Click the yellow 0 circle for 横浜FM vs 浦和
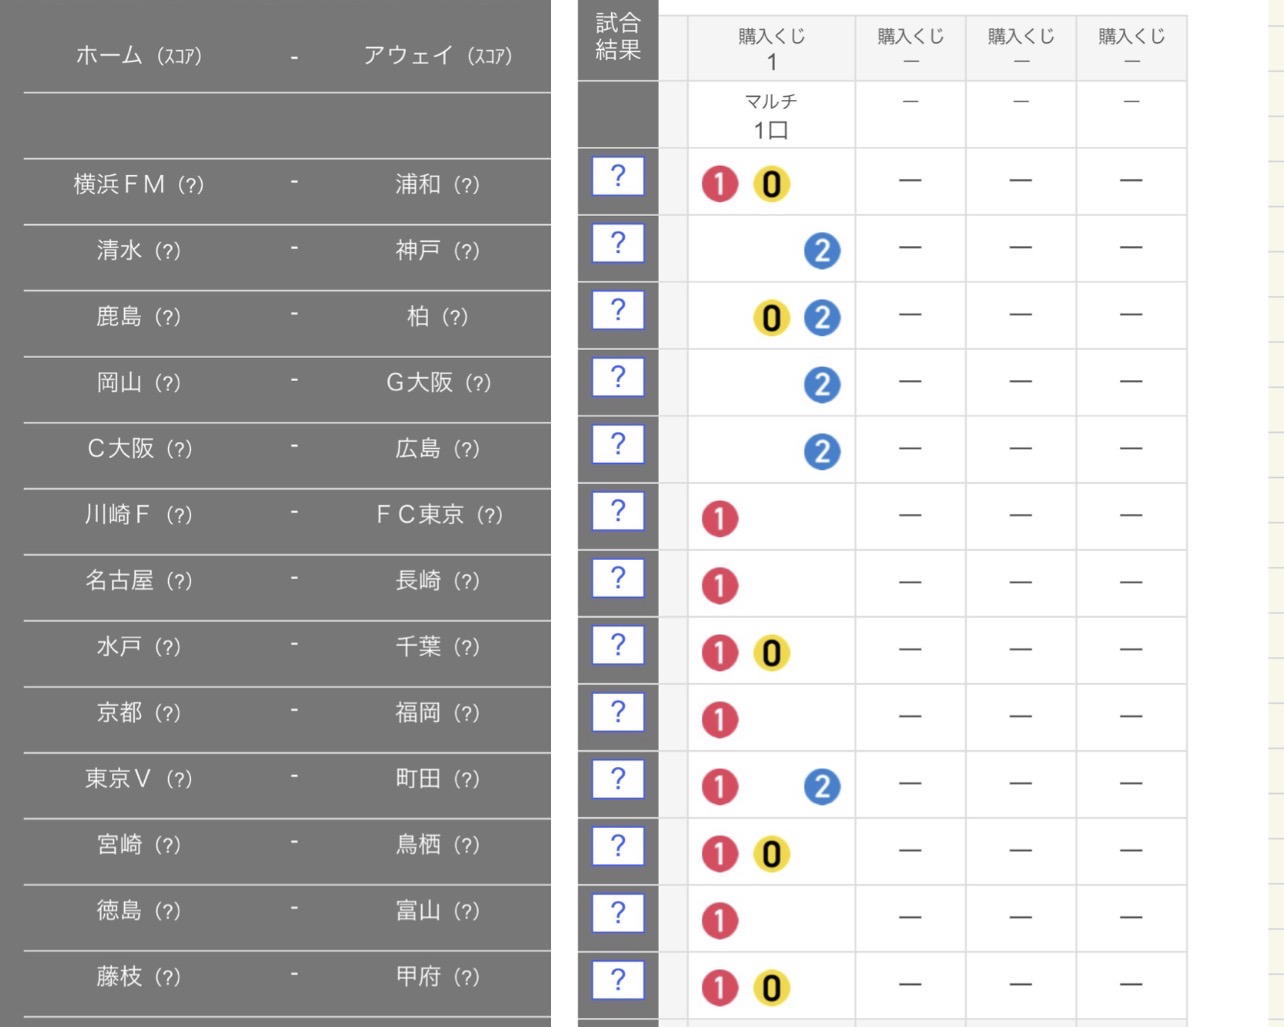The height and width of the screenshot is (1027, 1284). point(771,184)
